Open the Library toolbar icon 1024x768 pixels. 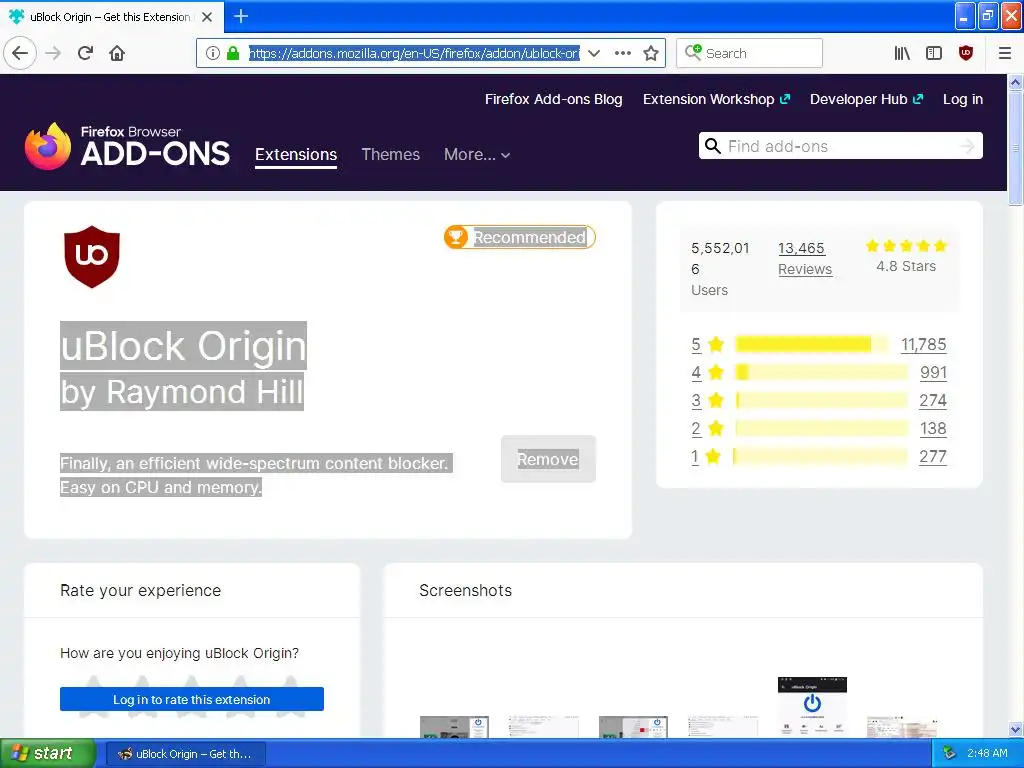[x=902, y=53]
